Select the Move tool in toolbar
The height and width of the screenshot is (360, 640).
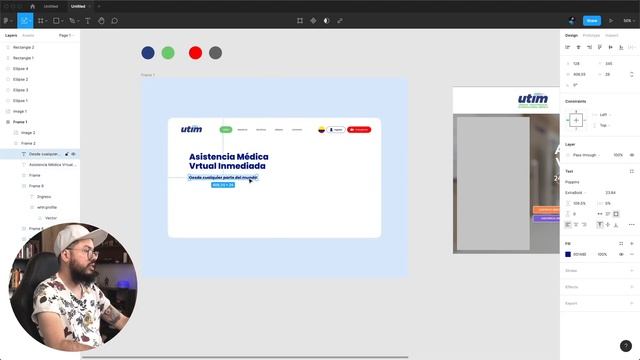point(24,20)
